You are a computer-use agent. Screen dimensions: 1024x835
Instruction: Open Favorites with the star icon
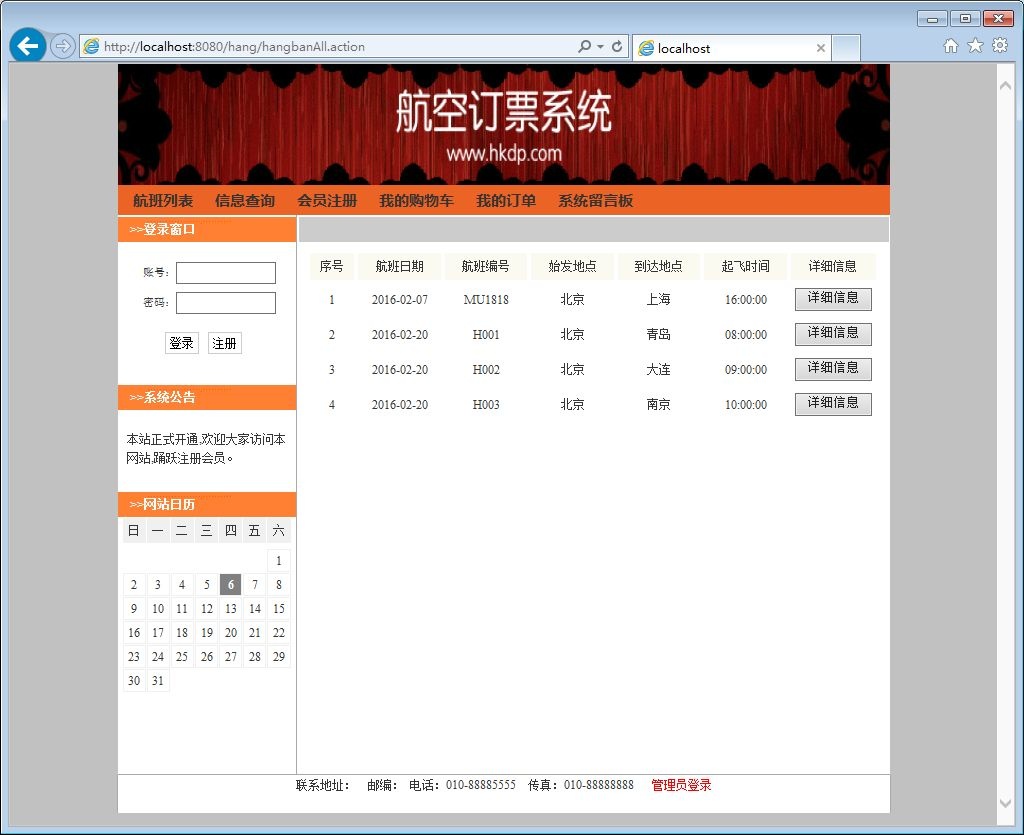[x=975, y=45]
